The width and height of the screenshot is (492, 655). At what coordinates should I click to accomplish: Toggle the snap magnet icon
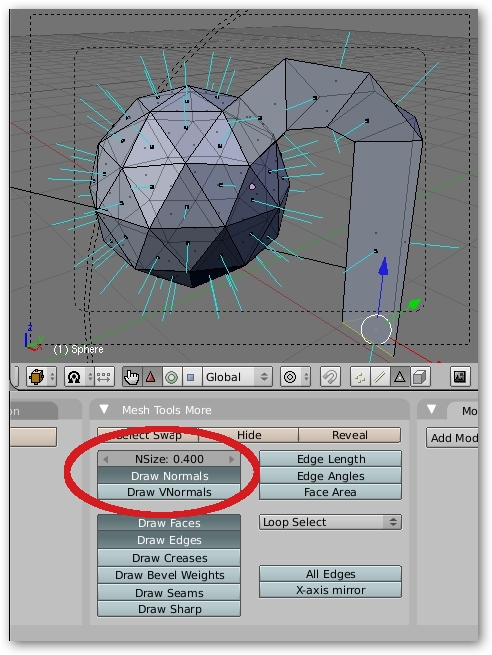(x=330, y=377)
